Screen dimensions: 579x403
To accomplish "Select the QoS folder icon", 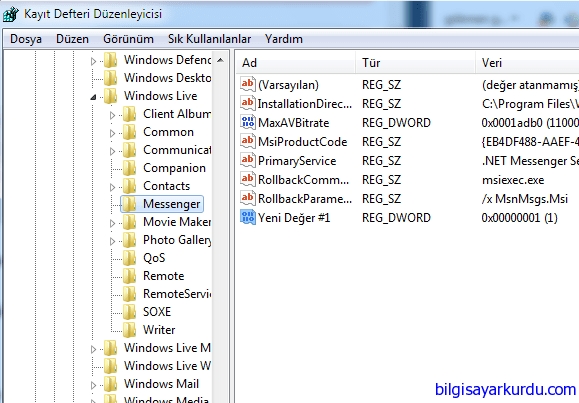I will 130,258.
